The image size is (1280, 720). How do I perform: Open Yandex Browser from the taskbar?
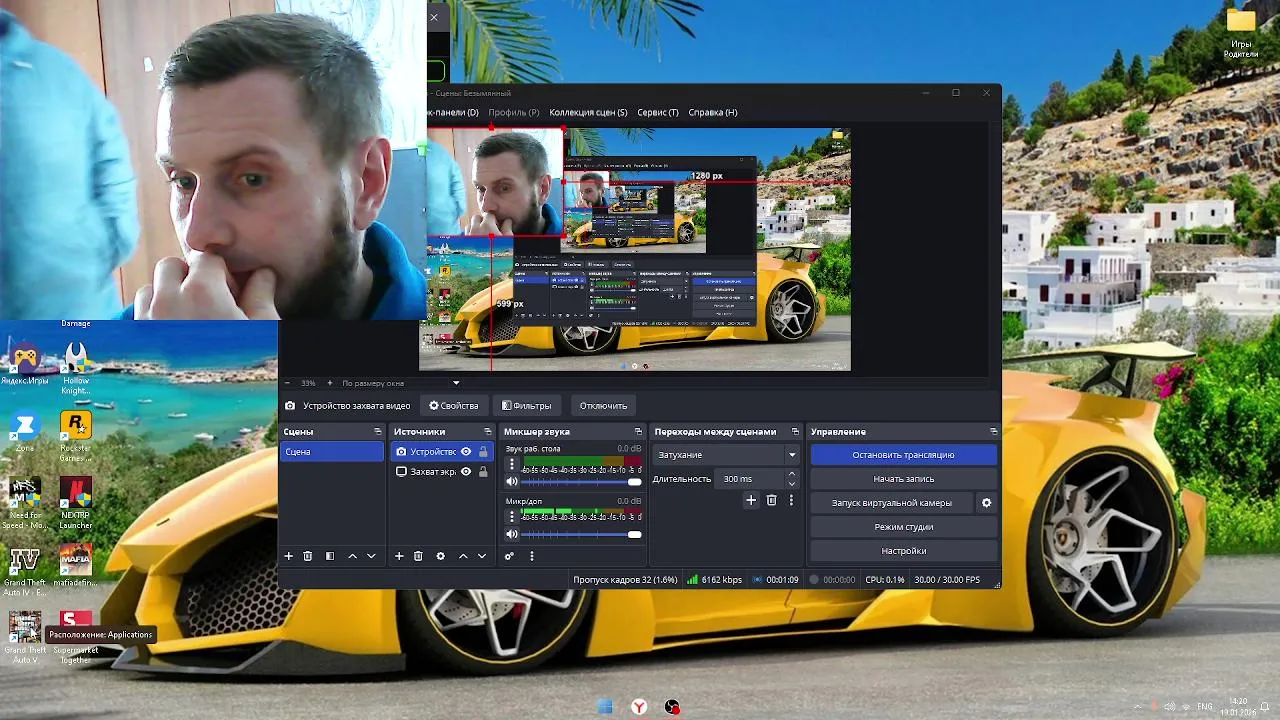coord(639,707)
